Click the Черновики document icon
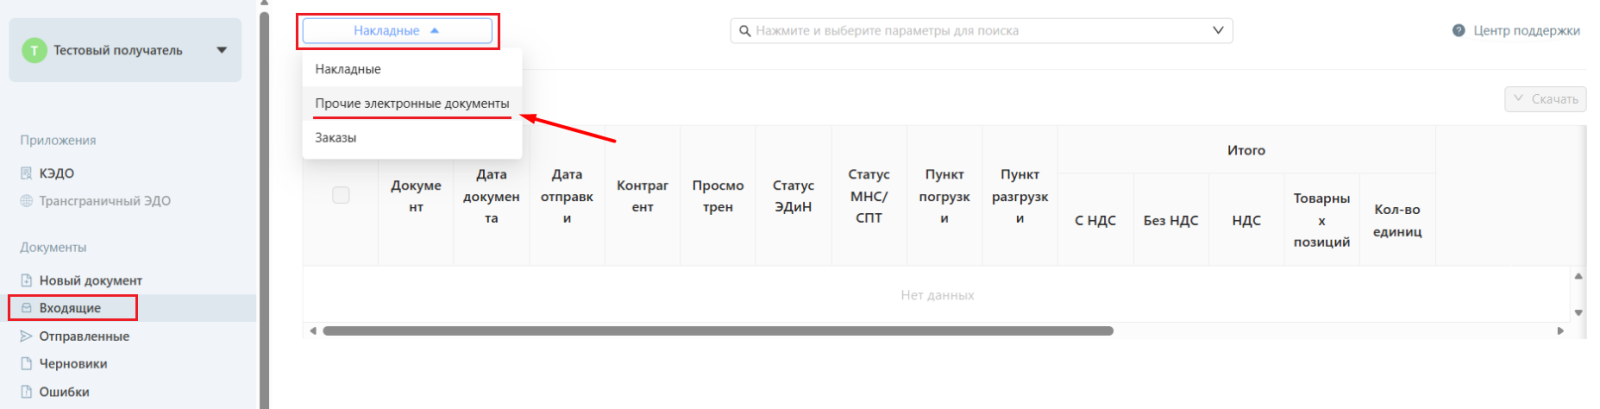The height and width of the screenshot is (409, 1600). (x=27, y=364)
